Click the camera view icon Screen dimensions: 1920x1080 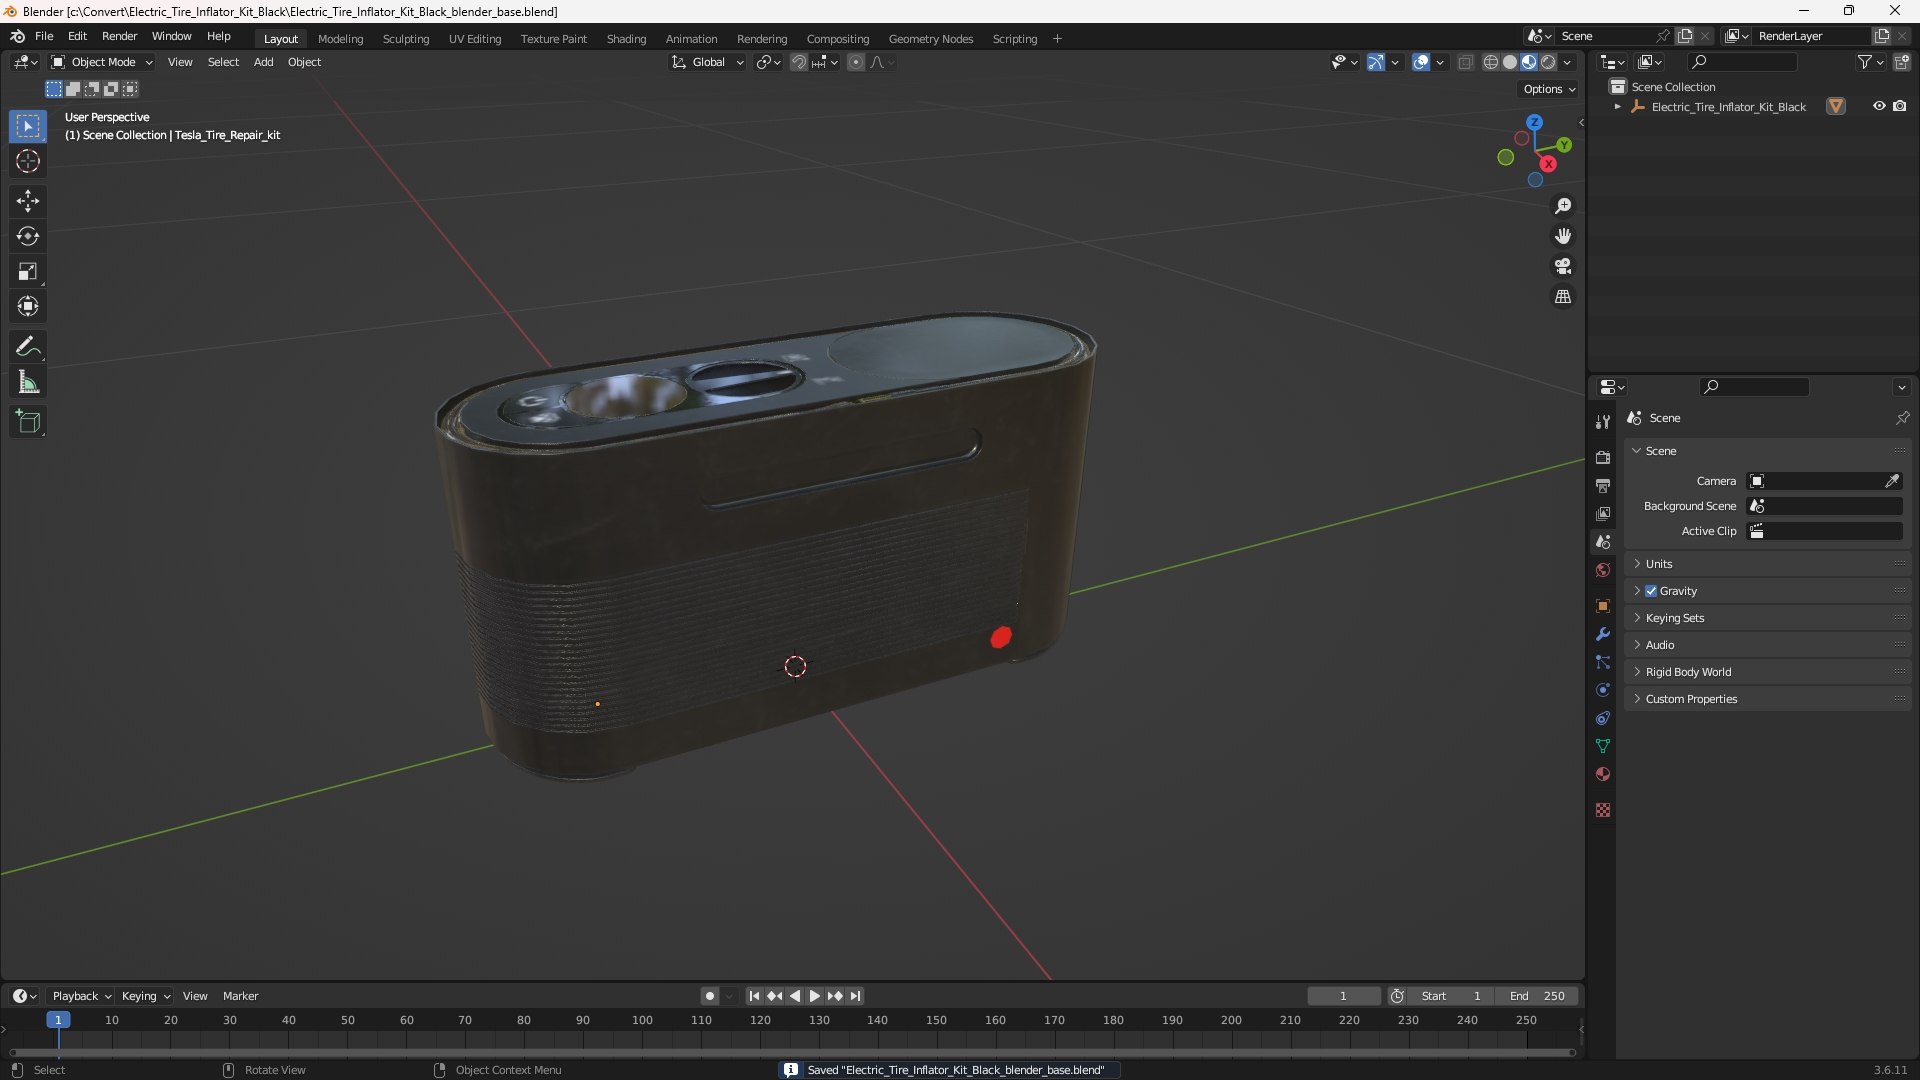pos(1563,267)
